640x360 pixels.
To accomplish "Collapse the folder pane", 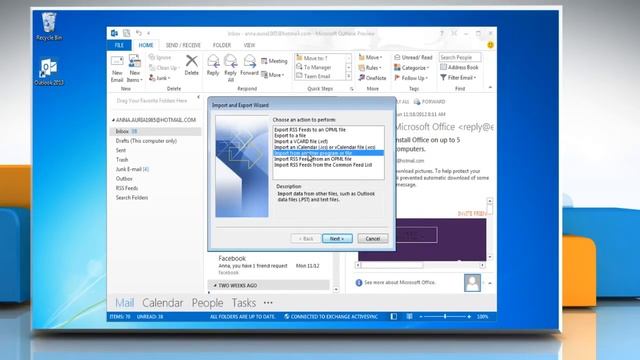I will click(x=198, y=97).
